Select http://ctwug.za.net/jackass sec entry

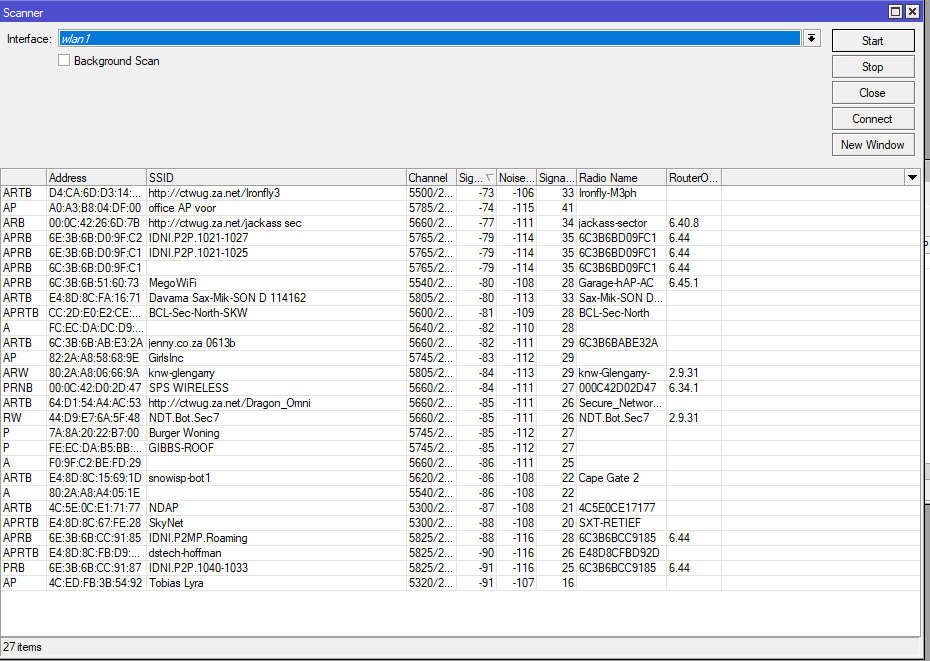(460, 223)
